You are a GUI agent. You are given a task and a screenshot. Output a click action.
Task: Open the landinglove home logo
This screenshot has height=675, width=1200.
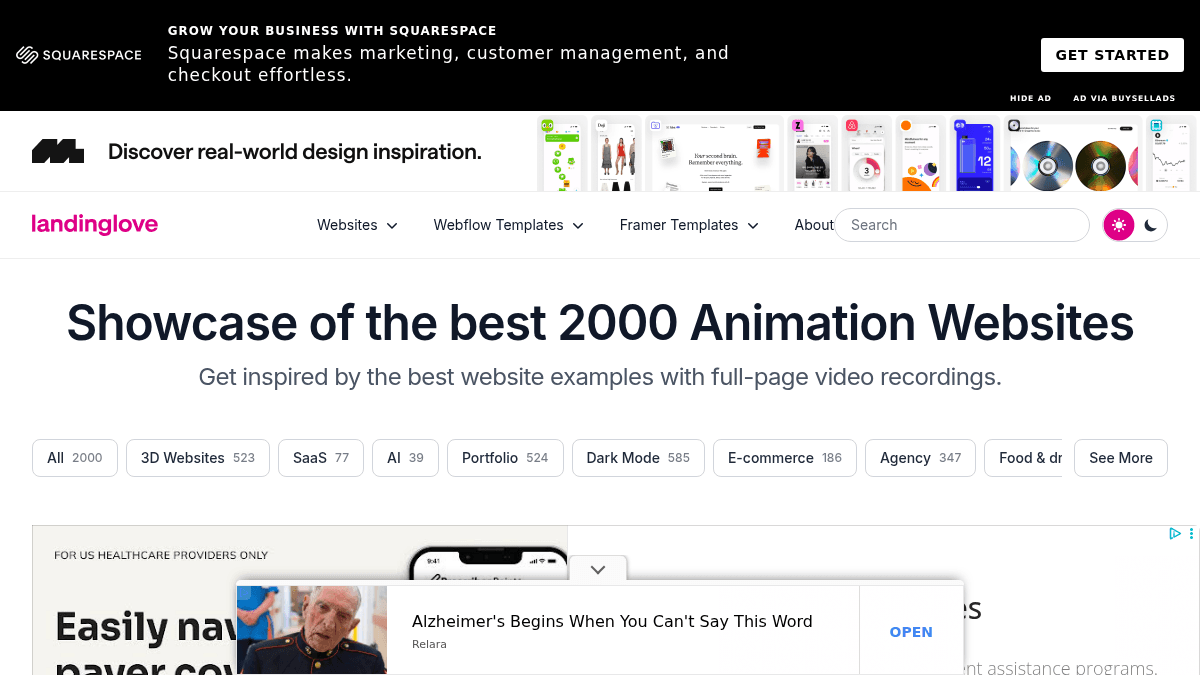coord(95,225)
